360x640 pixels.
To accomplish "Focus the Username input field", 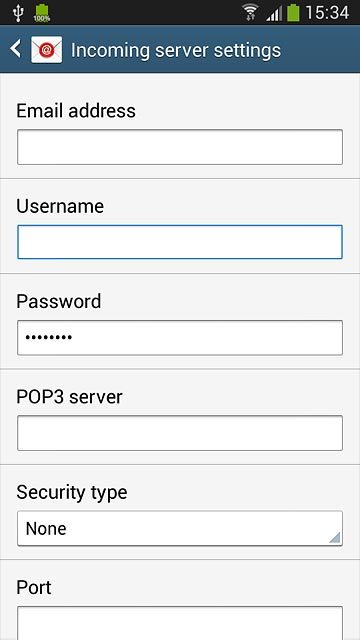I will pyautogui.click(x=180, y=242).
